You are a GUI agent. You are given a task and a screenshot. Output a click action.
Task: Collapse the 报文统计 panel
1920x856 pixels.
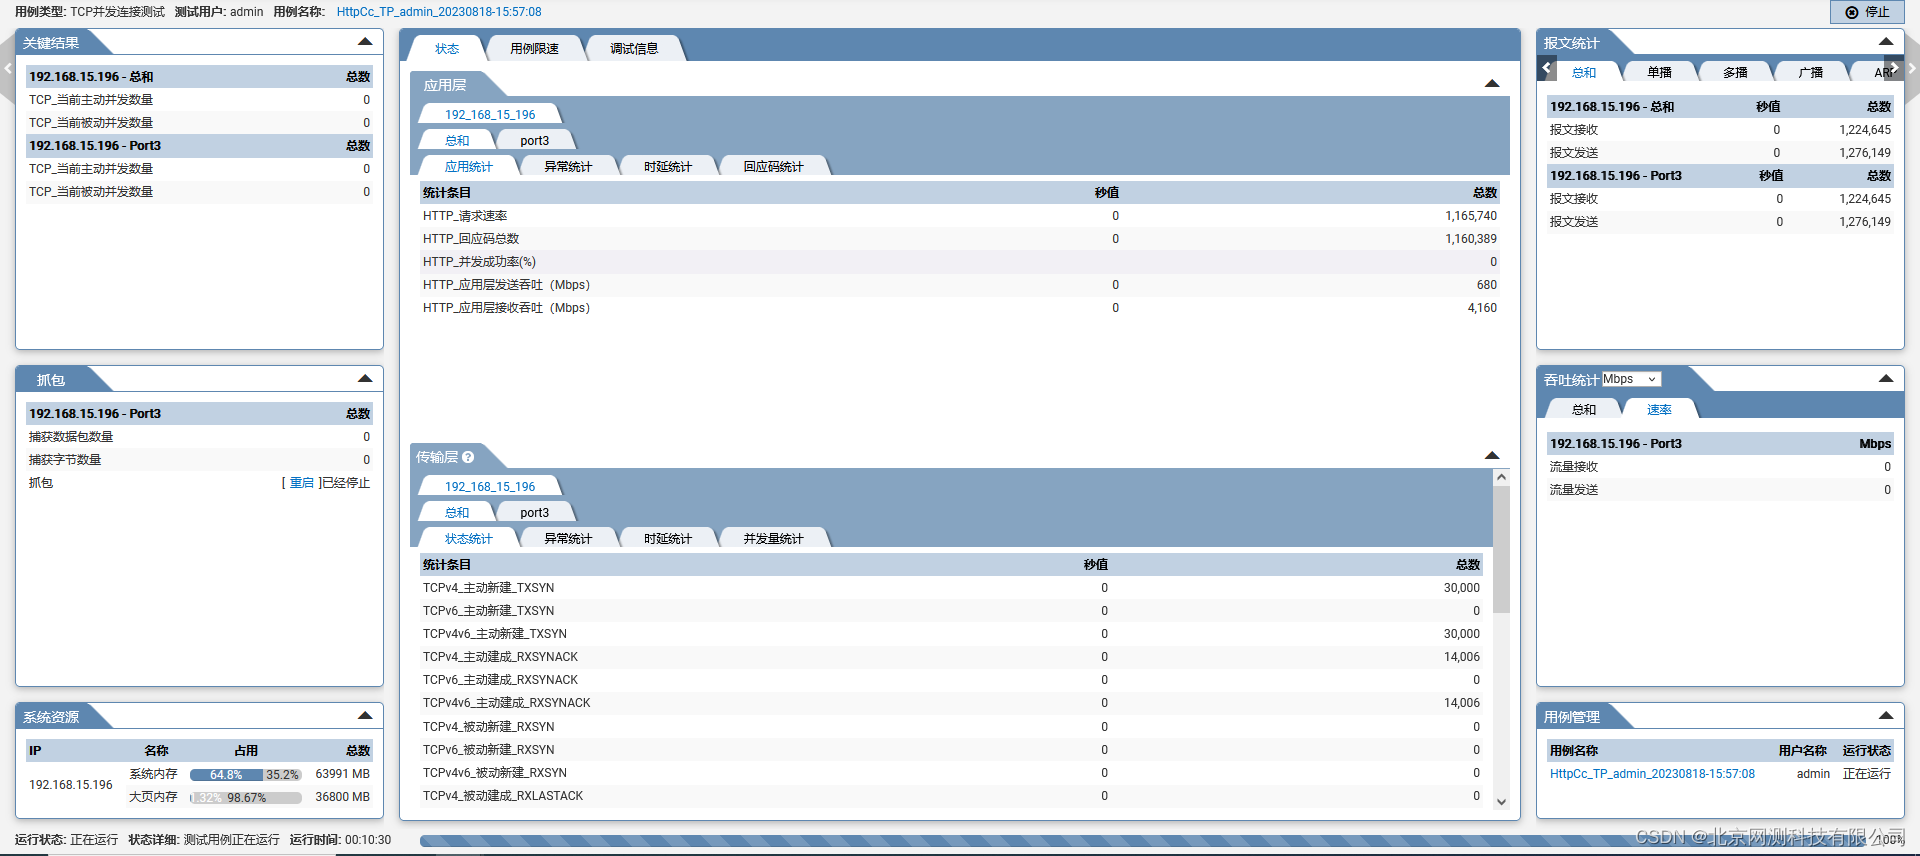pyautogui.click(x=1886, y=42)
